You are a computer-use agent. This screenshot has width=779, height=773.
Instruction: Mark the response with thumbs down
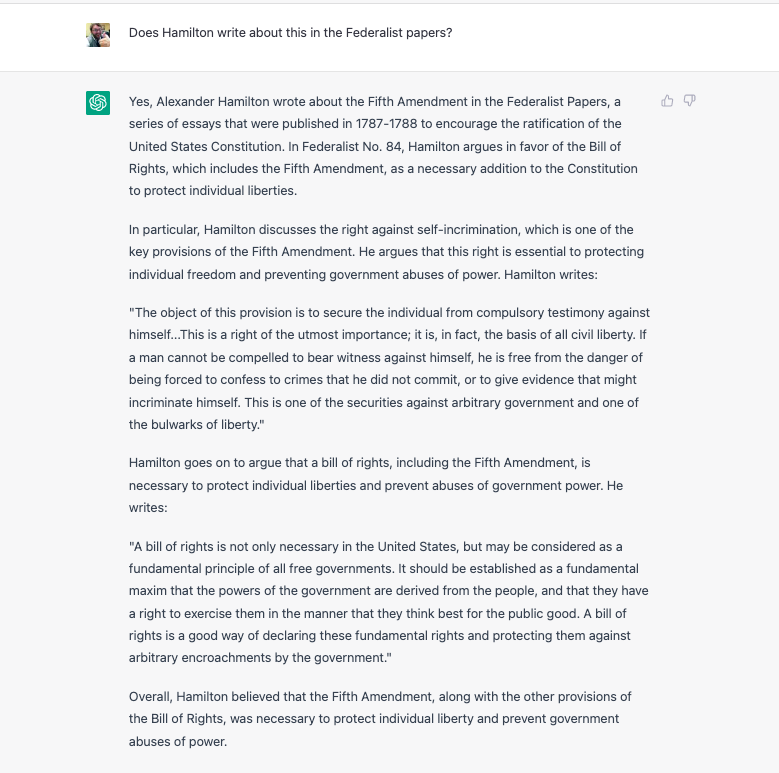click(689, 101)
